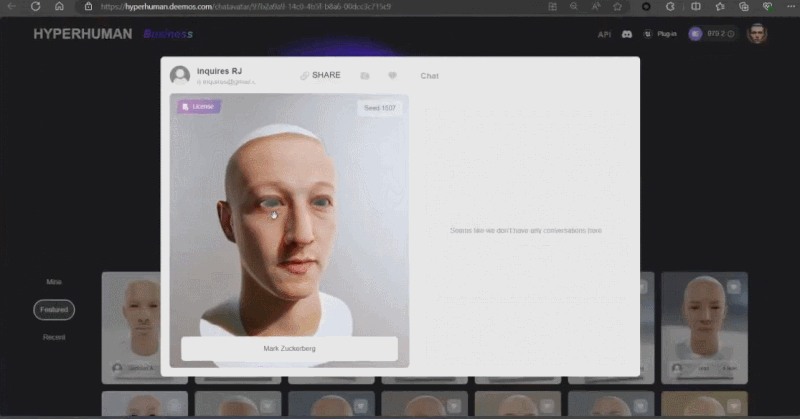The height and width of the screenshot is (419, 800).
Task: Open the Discord icon in header
Action: [x=627, y=34]
